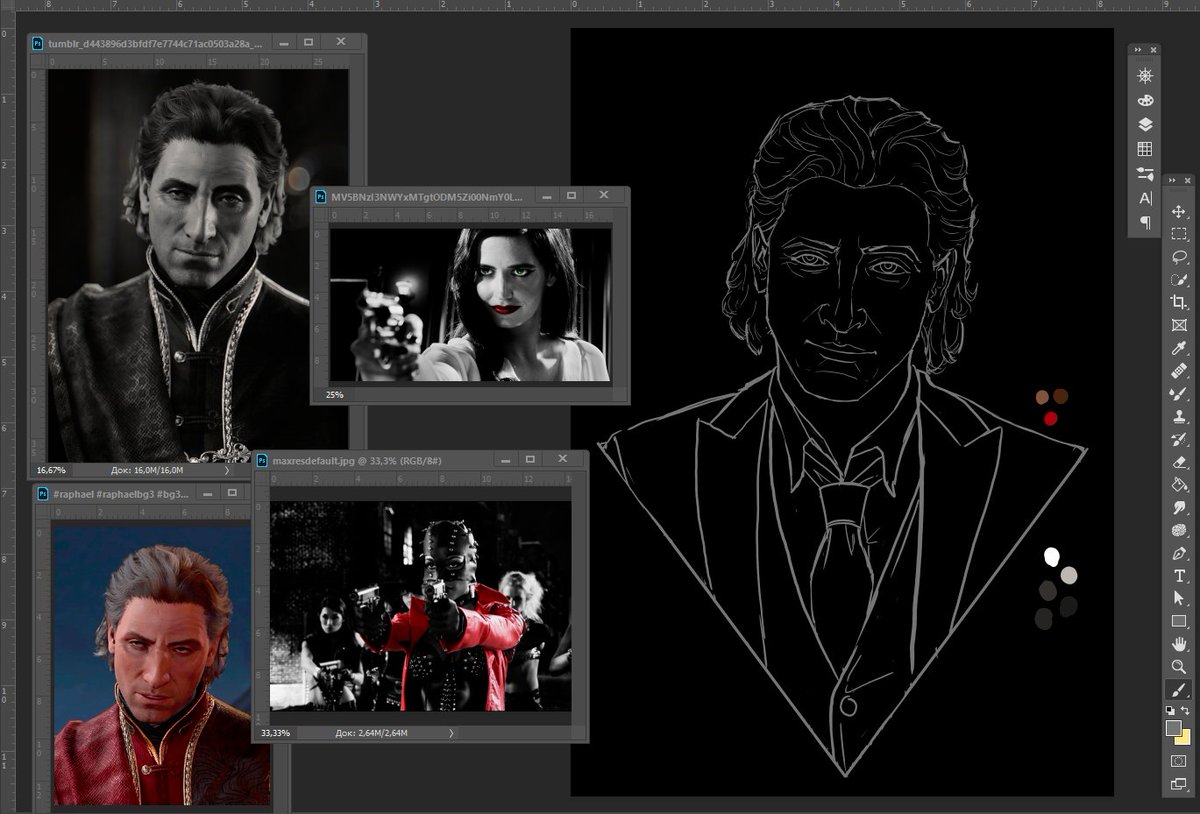Close the collapsed panel icon dock

point(1153,50)
